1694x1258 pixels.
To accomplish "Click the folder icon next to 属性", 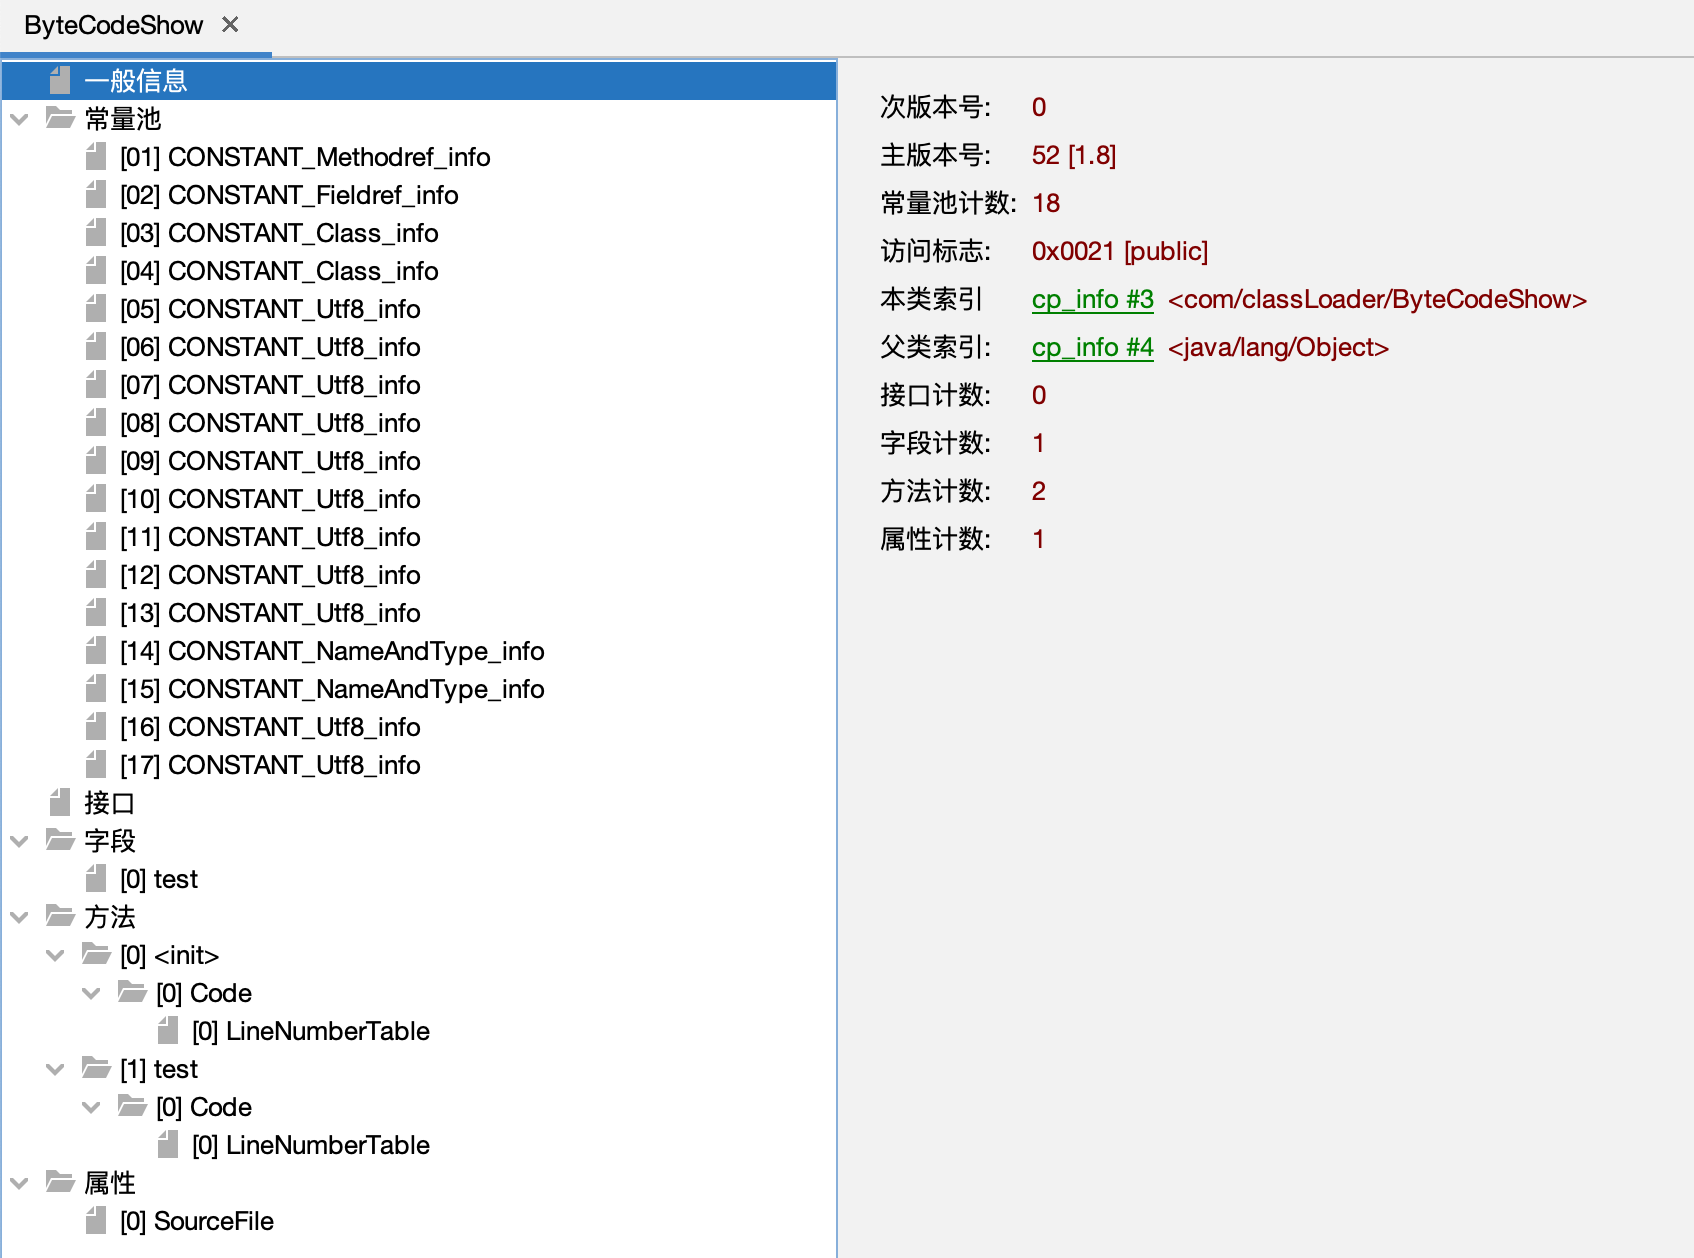I will [60, 1183].
